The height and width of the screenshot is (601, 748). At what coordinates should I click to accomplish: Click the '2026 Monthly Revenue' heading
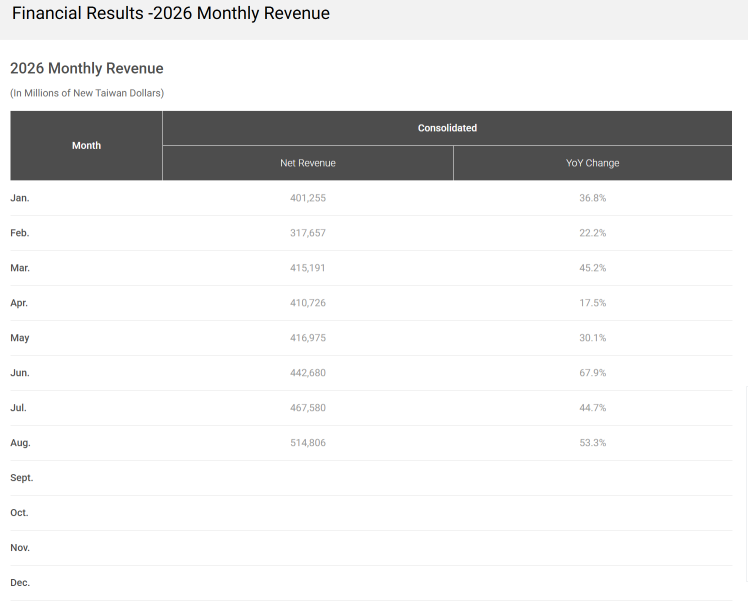point(87,68)
